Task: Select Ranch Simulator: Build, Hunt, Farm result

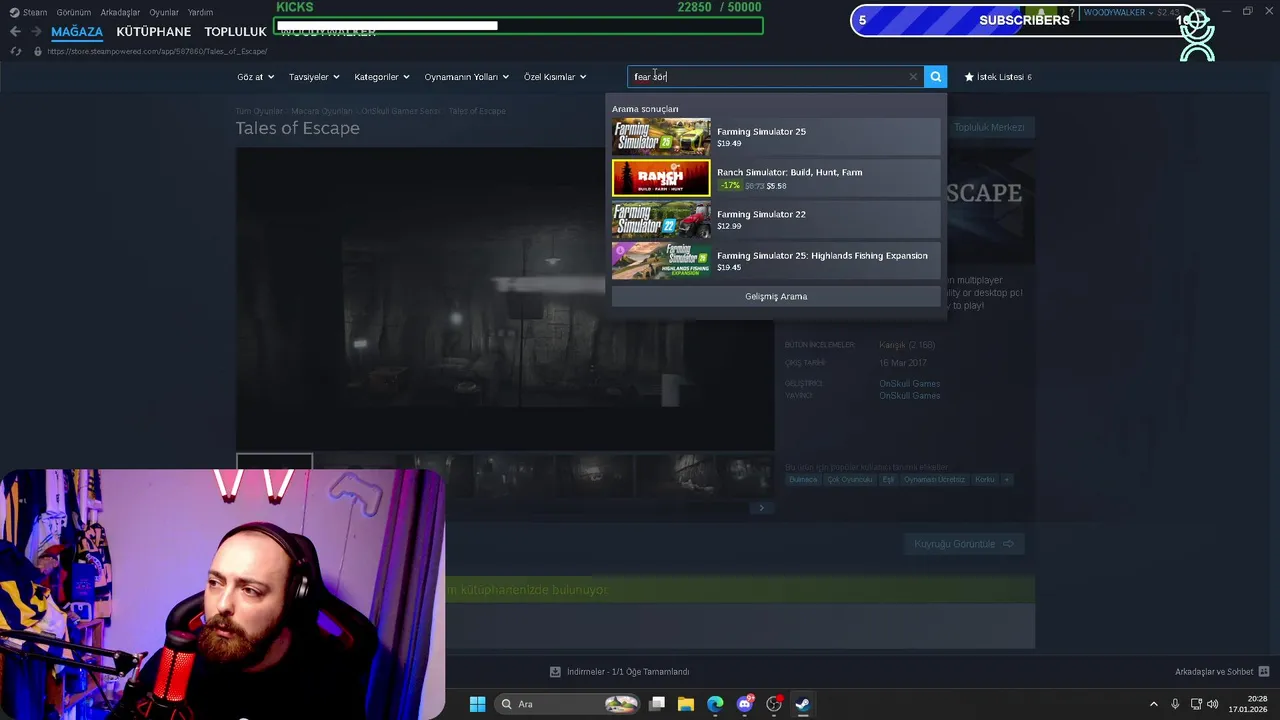Action: (776, 178)
